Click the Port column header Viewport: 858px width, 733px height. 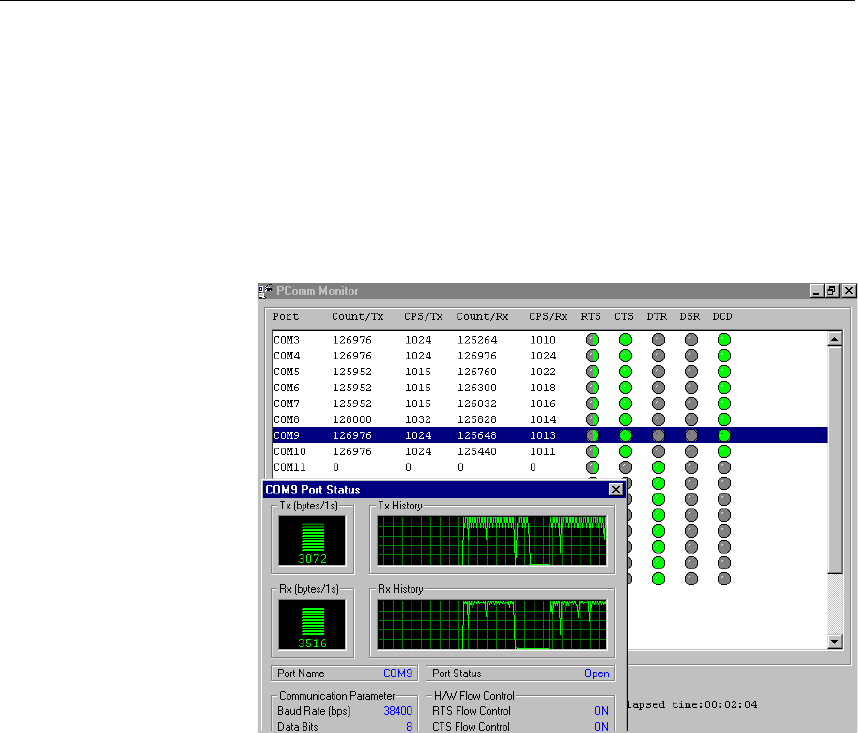pyautogui.click(x=286, y=317)
